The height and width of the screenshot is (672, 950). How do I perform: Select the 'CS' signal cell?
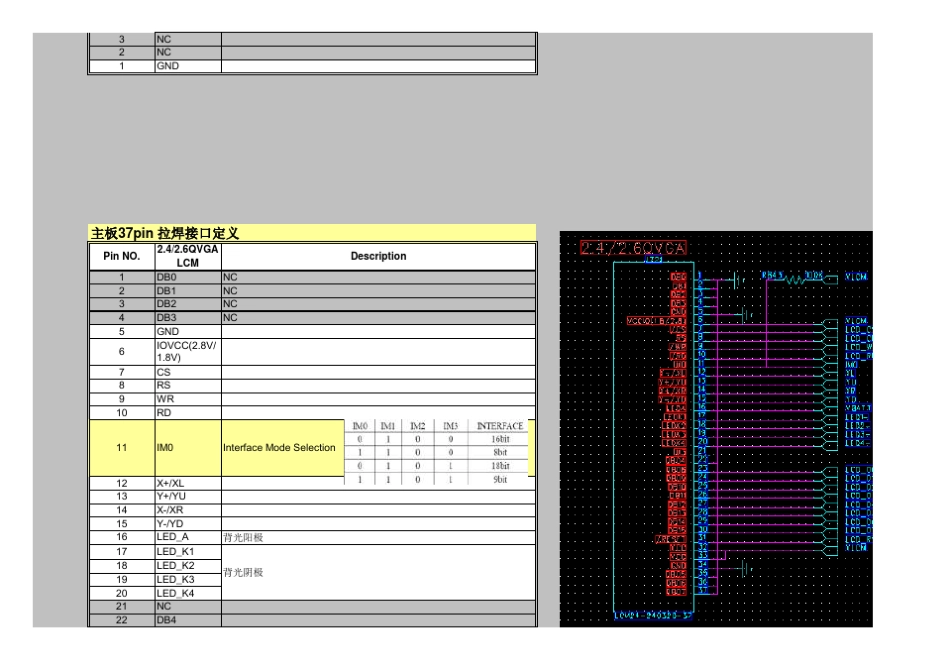point(188,372)
